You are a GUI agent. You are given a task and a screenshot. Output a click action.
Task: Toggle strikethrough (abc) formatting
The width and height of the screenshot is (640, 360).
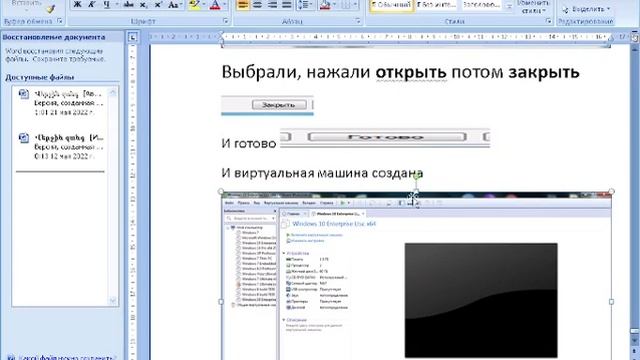click(x=129, y=4)
